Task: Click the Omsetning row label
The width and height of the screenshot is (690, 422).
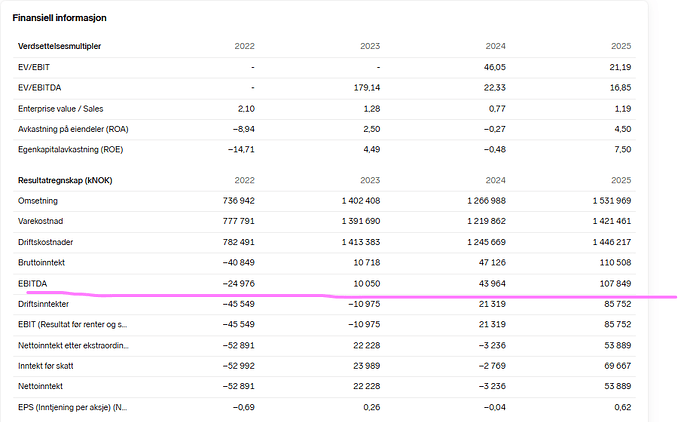Action: 38,201
